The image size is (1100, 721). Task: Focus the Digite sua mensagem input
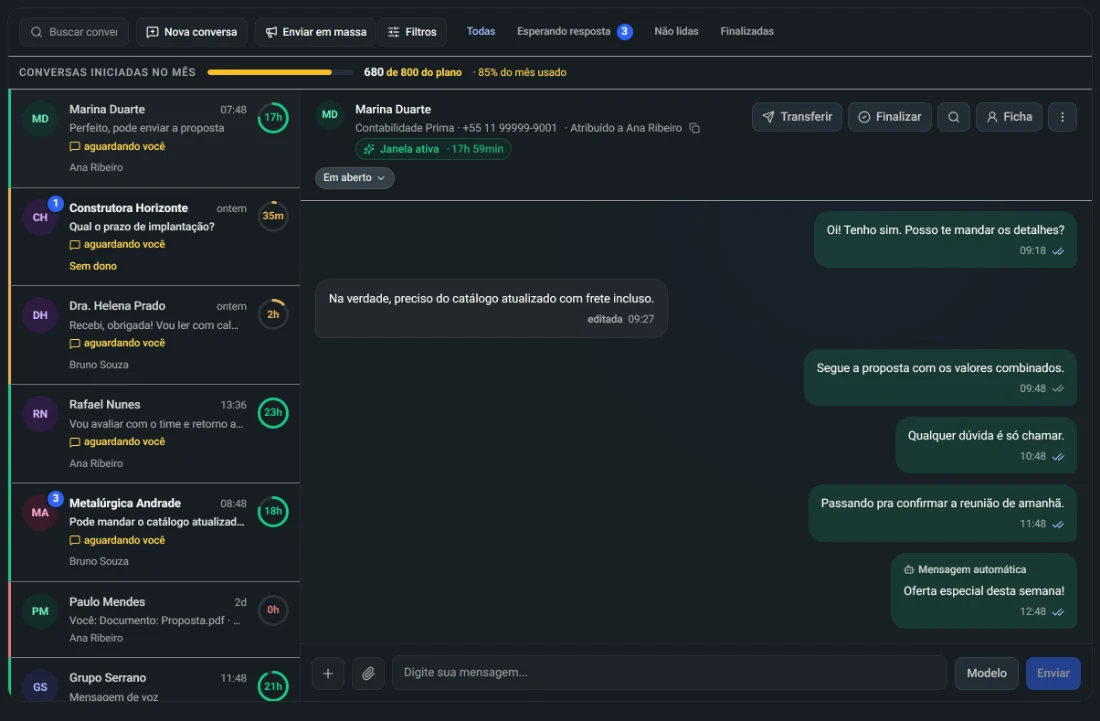[x=669, y=673]
